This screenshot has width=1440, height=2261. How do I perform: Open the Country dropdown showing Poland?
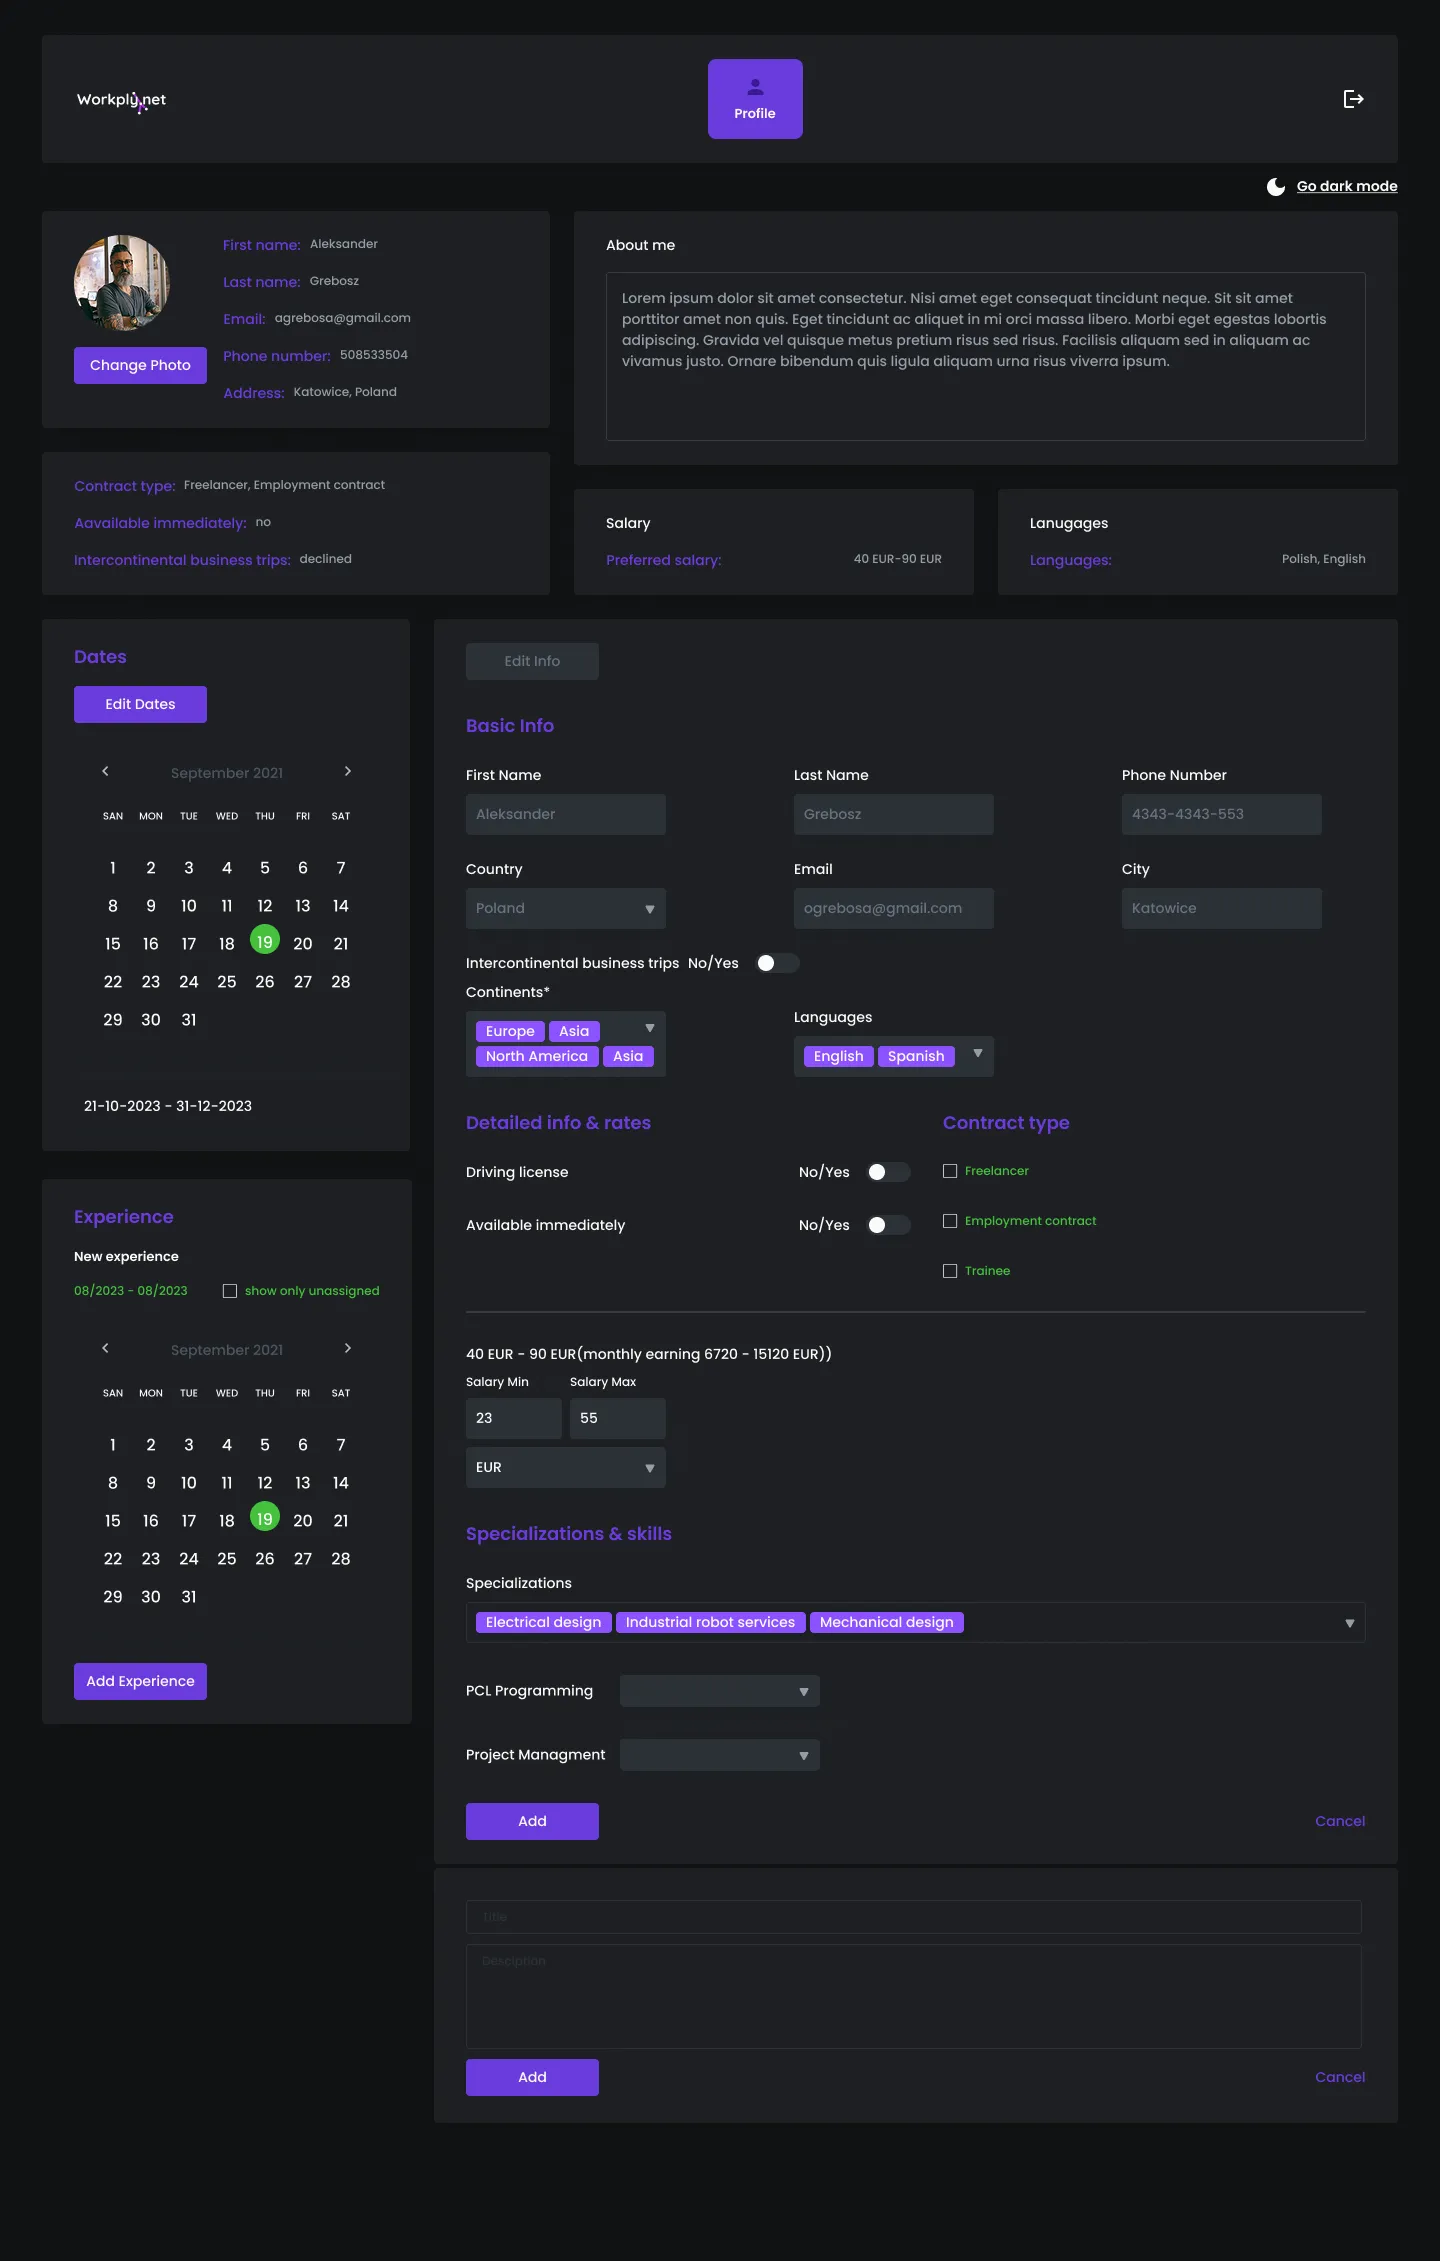click(x=565, y=908)
